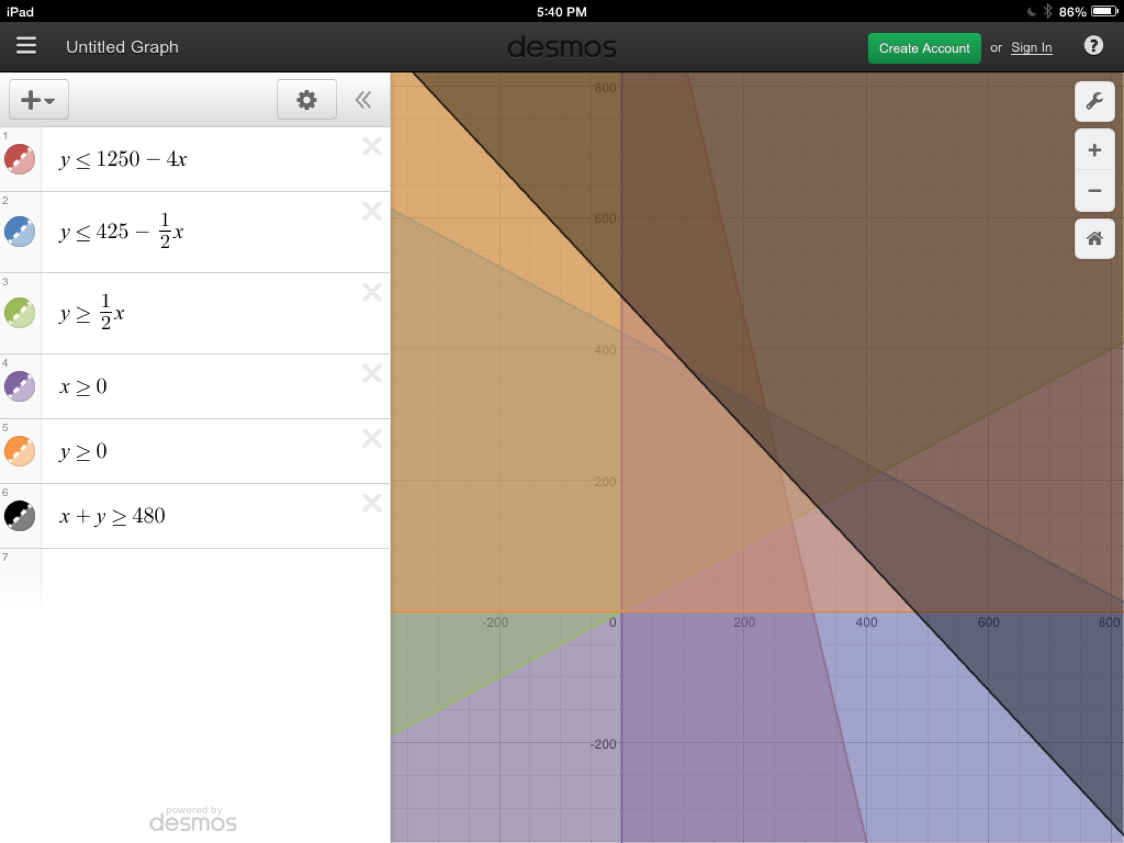
Task: Hide the red y ≤ 1250 − 4x graph
Action: [x=20, y=159]
